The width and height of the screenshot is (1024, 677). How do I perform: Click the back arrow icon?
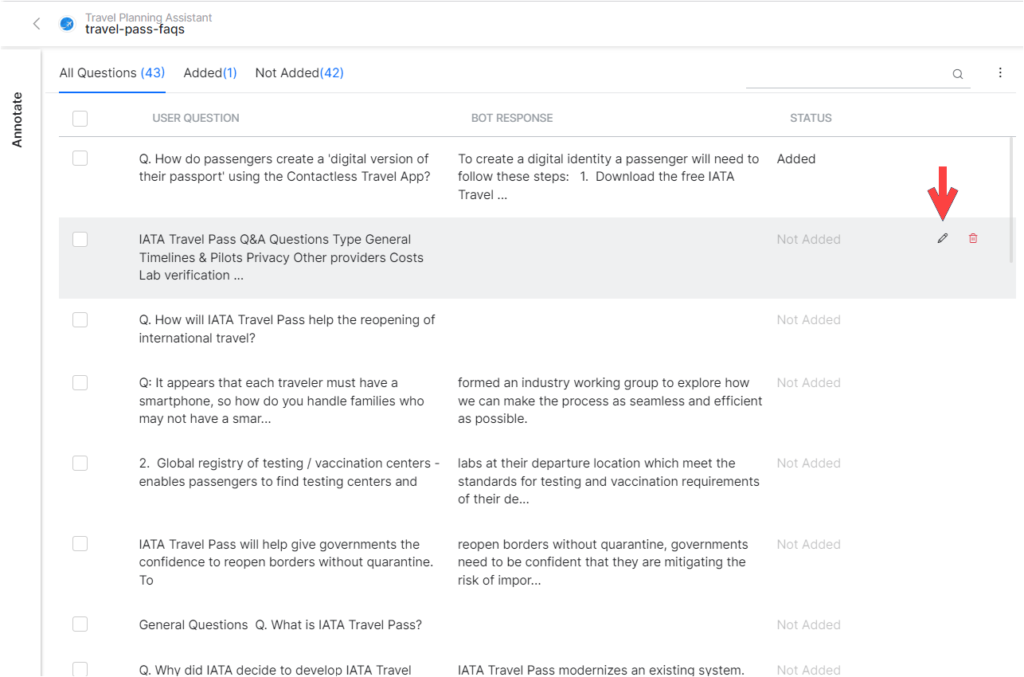[x=37, y=24]
